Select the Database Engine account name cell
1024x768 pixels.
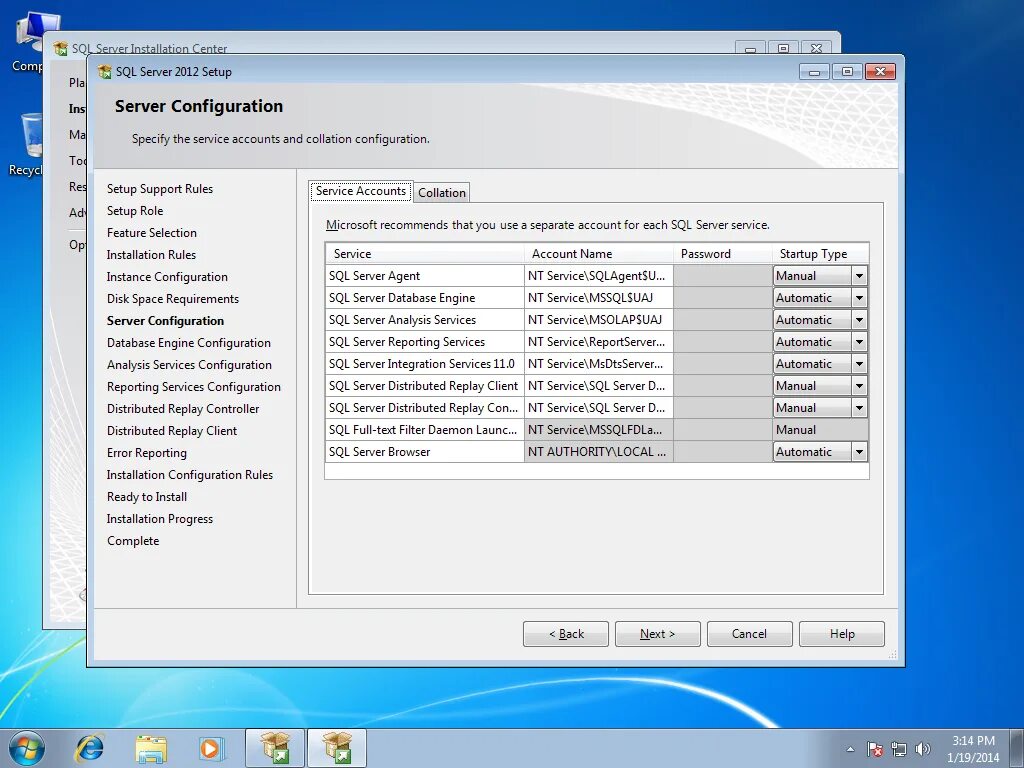598,298
